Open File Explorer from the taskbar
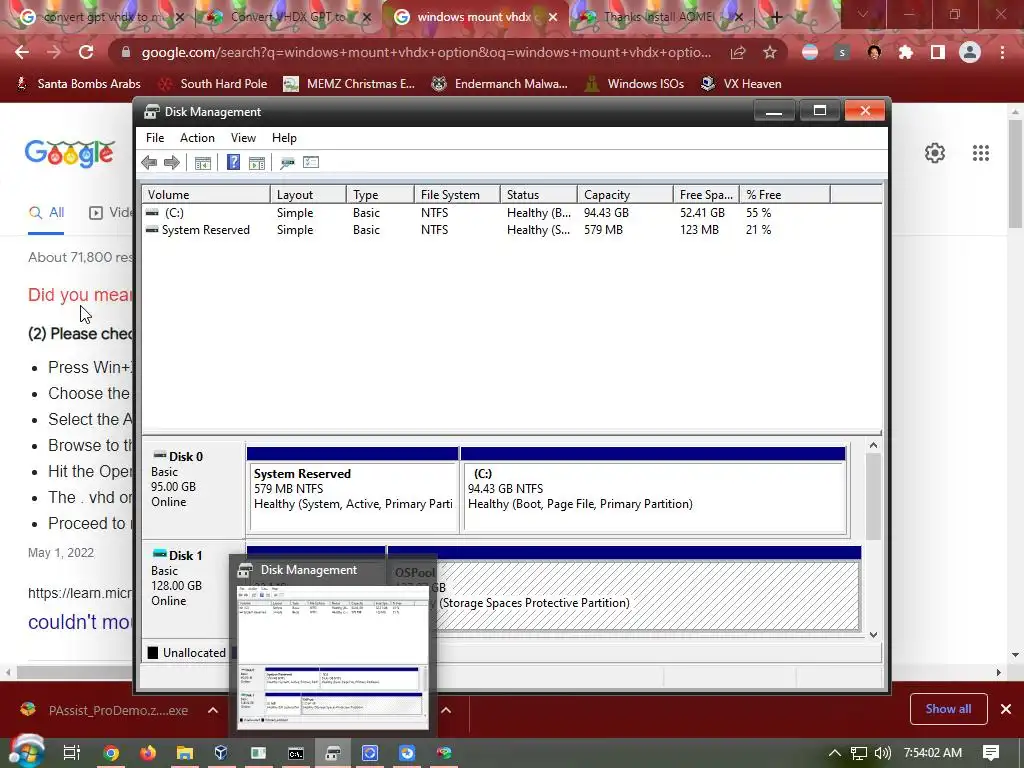The width and height of the screenshot is (1024, 768). click(185, 753)
